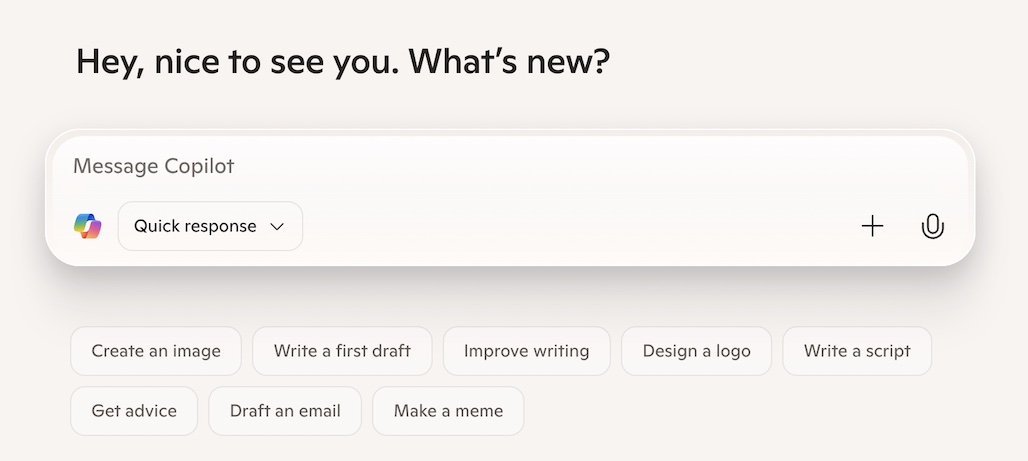The width and height of the screenshot is (1028, 461).
Task: Choose the 'Write a first draft' chip
Action: coord(342,351)
